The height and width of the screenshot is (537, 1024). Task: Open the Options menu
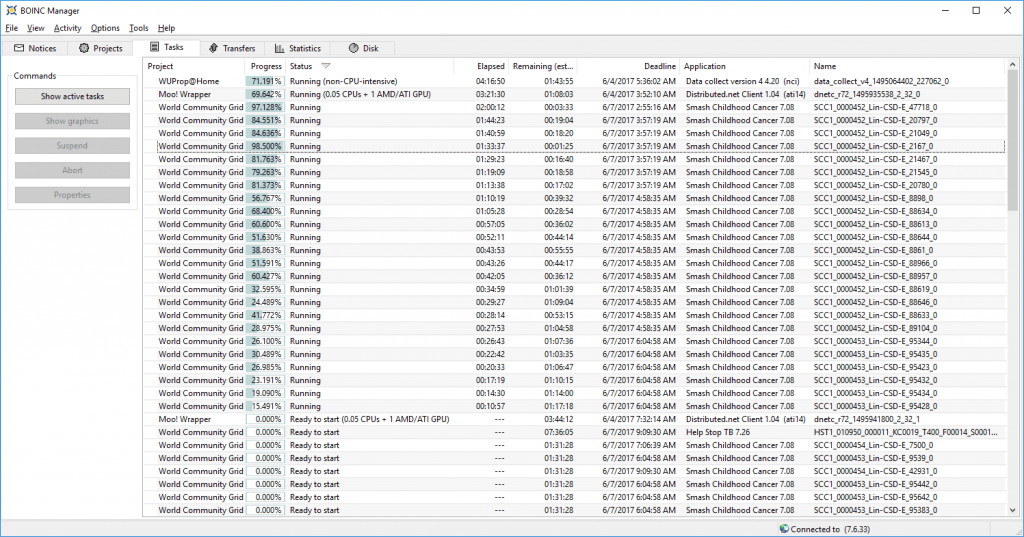pos(105,28)
